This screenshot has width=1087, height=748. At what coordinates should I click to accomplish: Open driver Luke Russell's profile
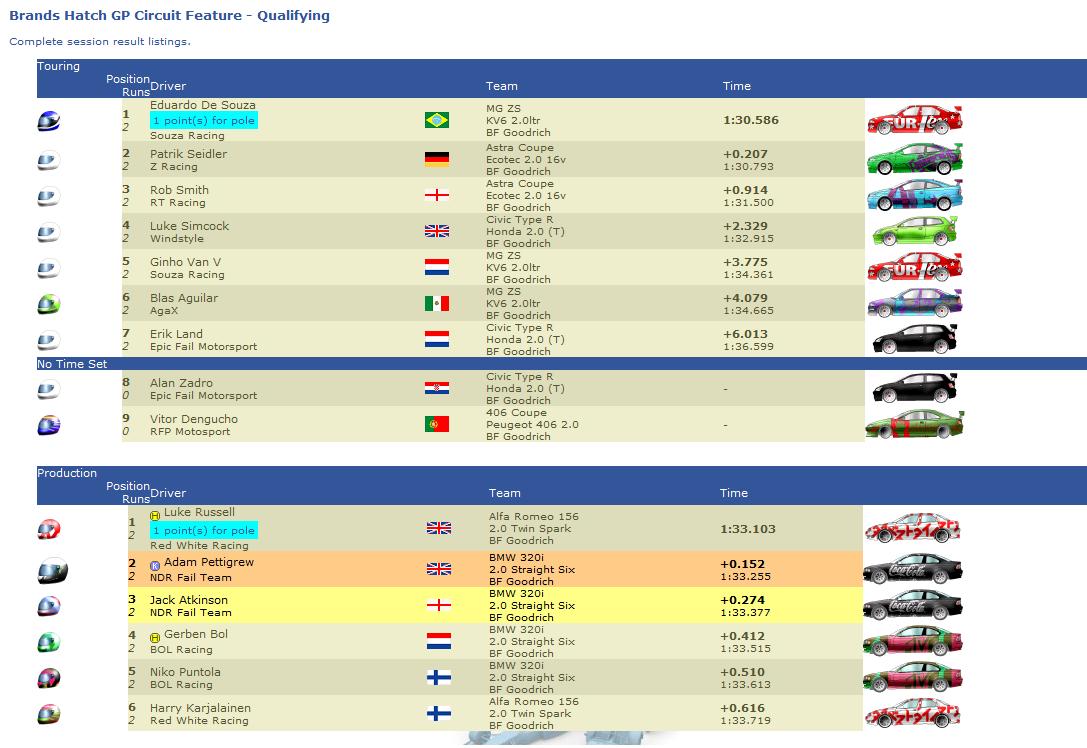[200, 512]
